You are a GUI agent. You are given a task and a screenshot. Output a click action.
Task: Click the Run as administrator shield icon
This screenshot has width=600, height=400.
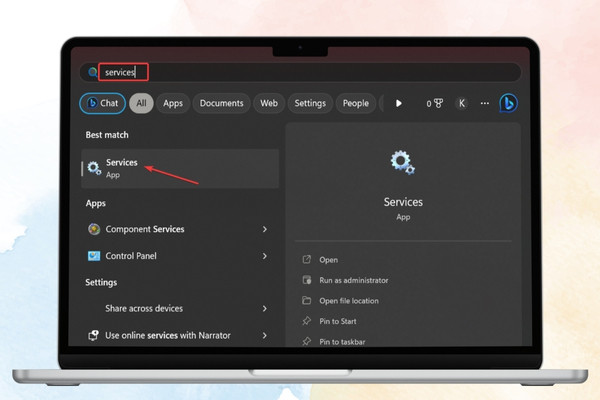tap(307, 280)
